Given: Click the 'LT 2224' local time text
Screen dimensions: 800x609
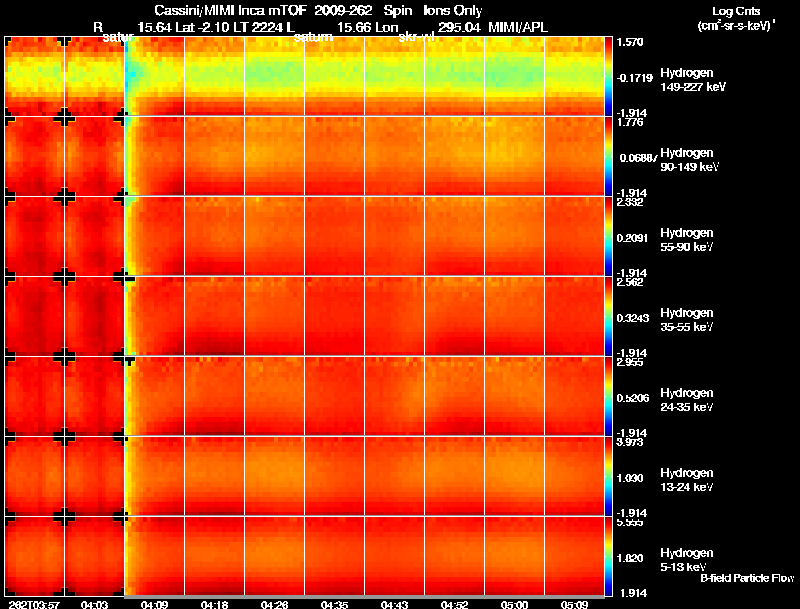Looking at the screenshot, I should click(x=256, y=28).
